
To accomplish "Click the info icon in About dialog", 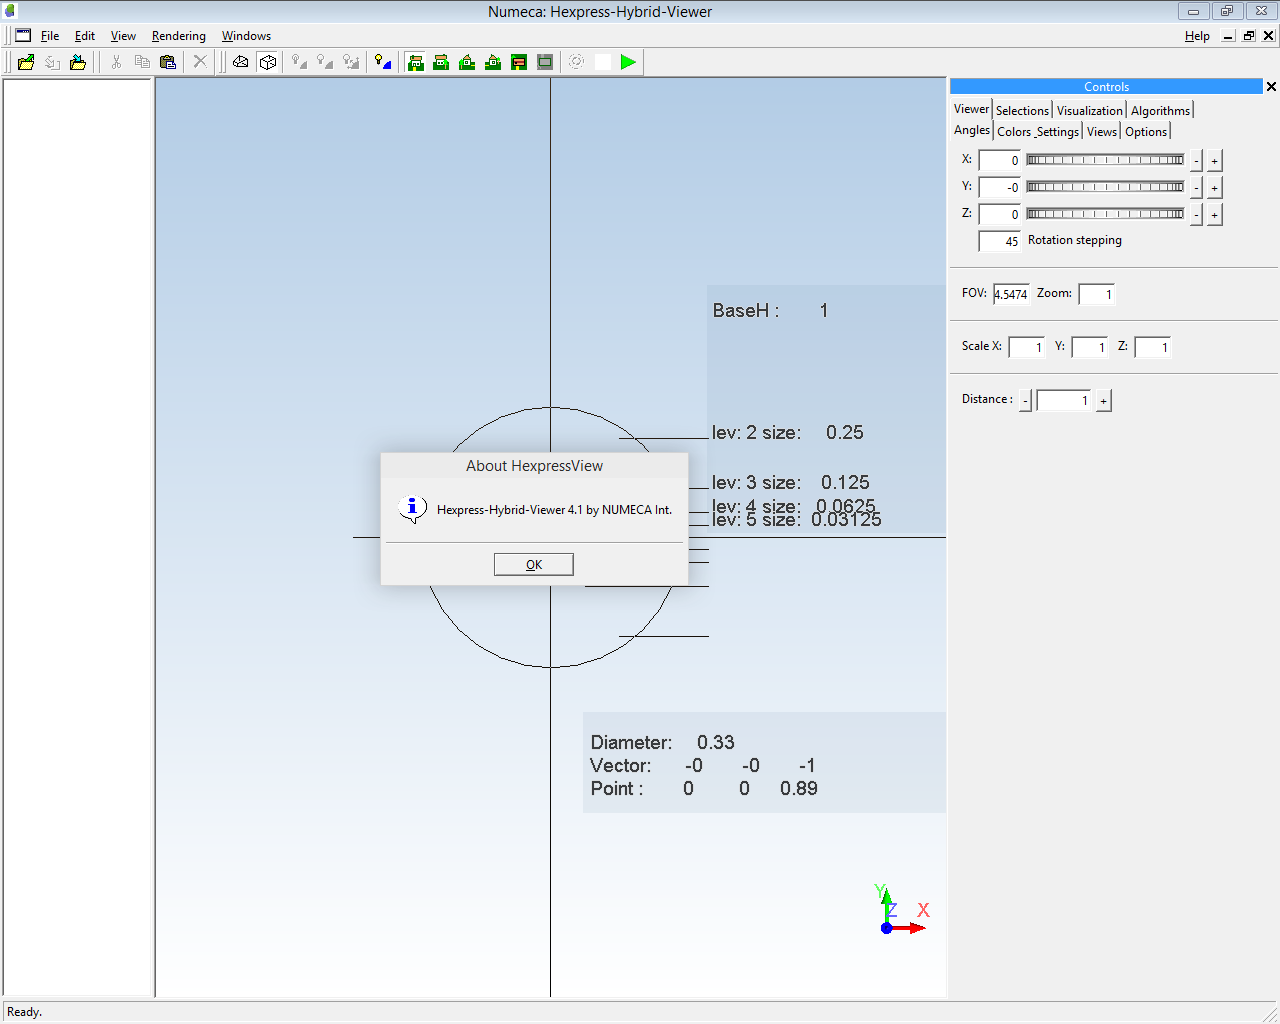I will [412, 509].
